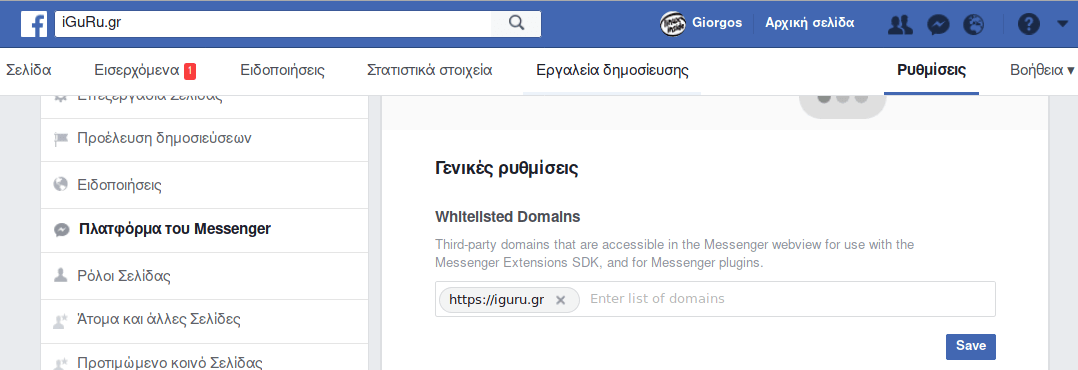The width and height of the screenshot is (1078, 370).
Task: Click the globe icon beside Ειδοποιήσεις sidebar item
Action: coord(60,184)
